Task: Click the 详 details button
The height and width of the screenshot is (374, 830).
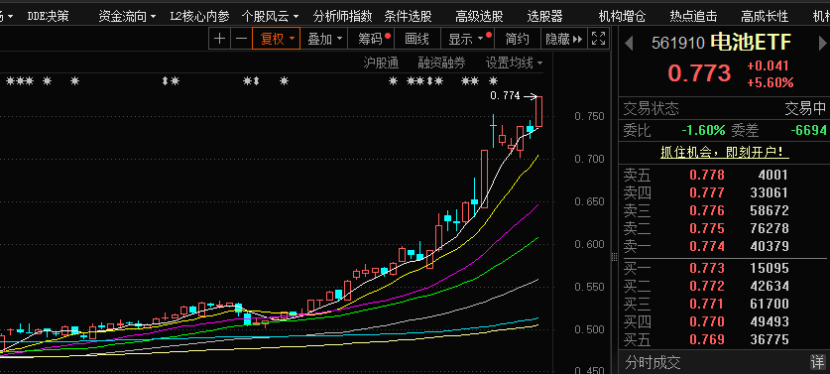Action: 818,362
